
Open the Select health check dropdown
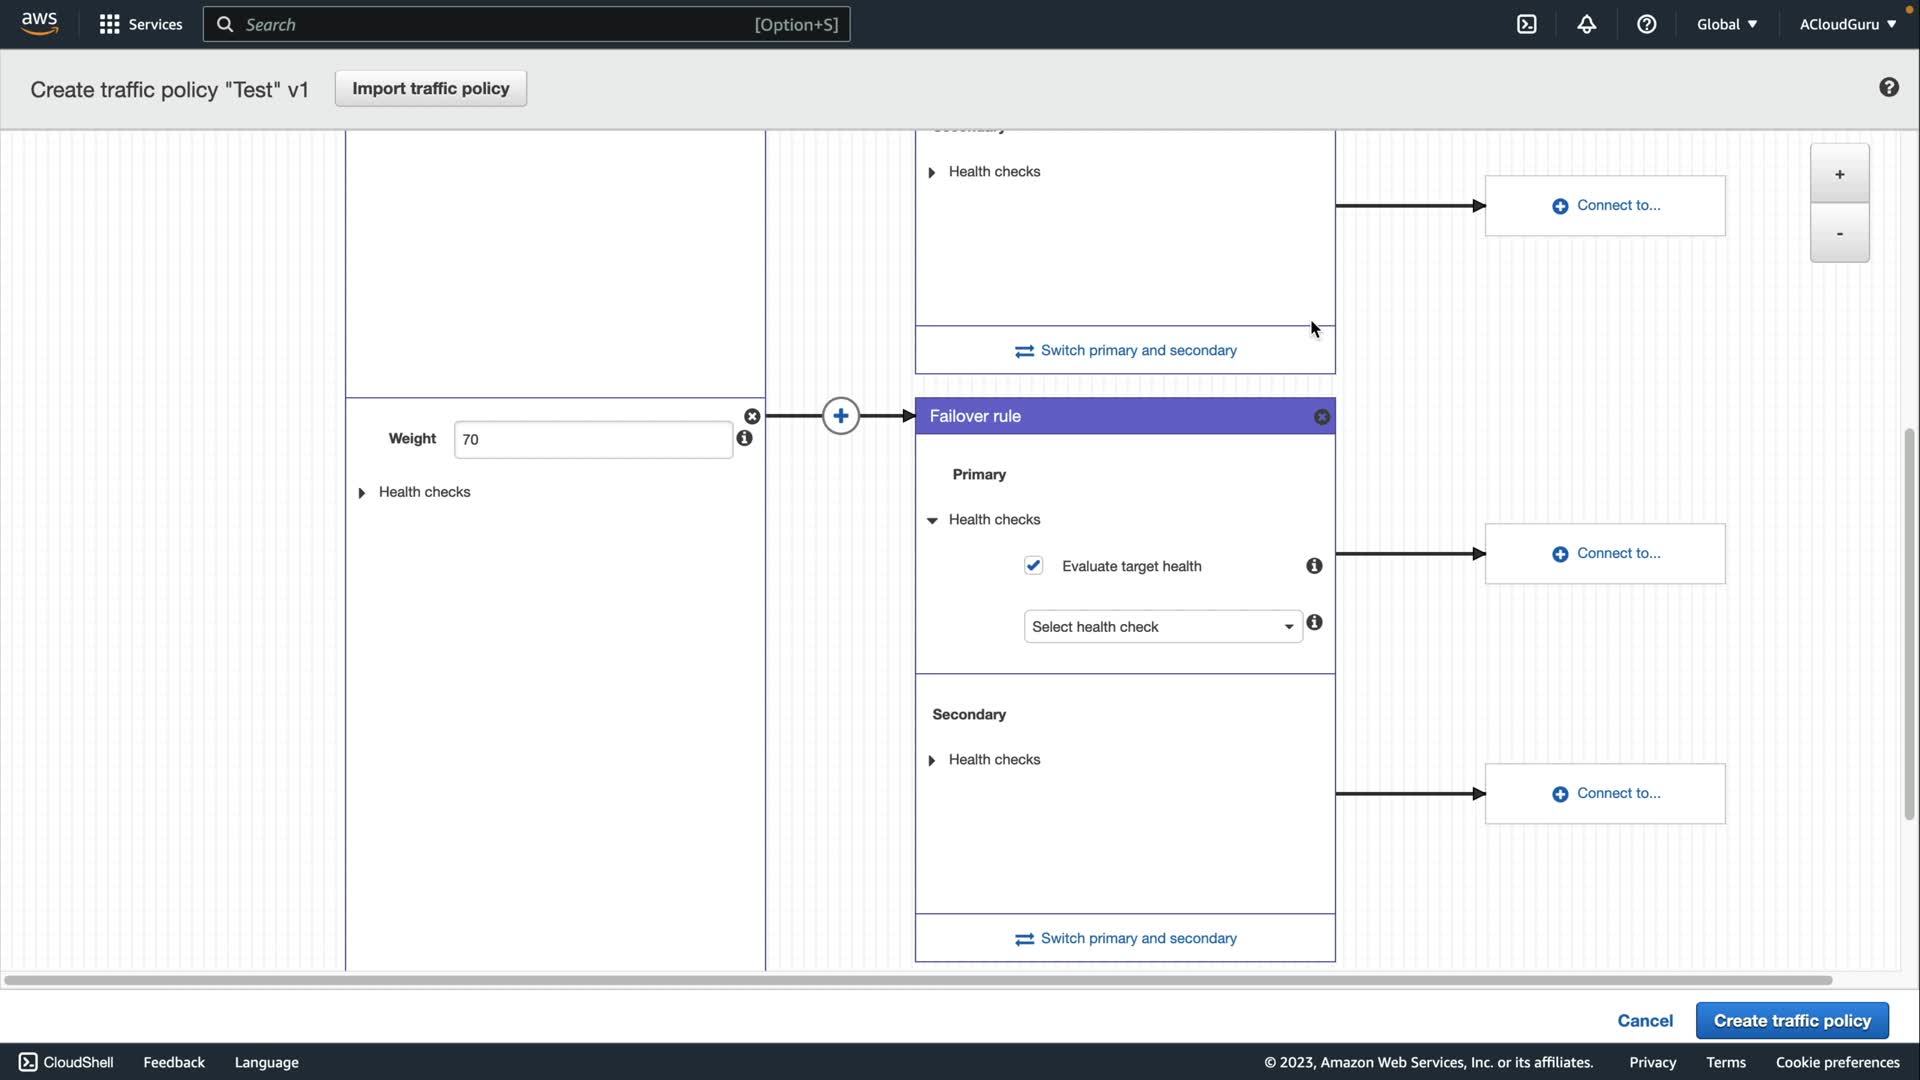pos(1162,627)
